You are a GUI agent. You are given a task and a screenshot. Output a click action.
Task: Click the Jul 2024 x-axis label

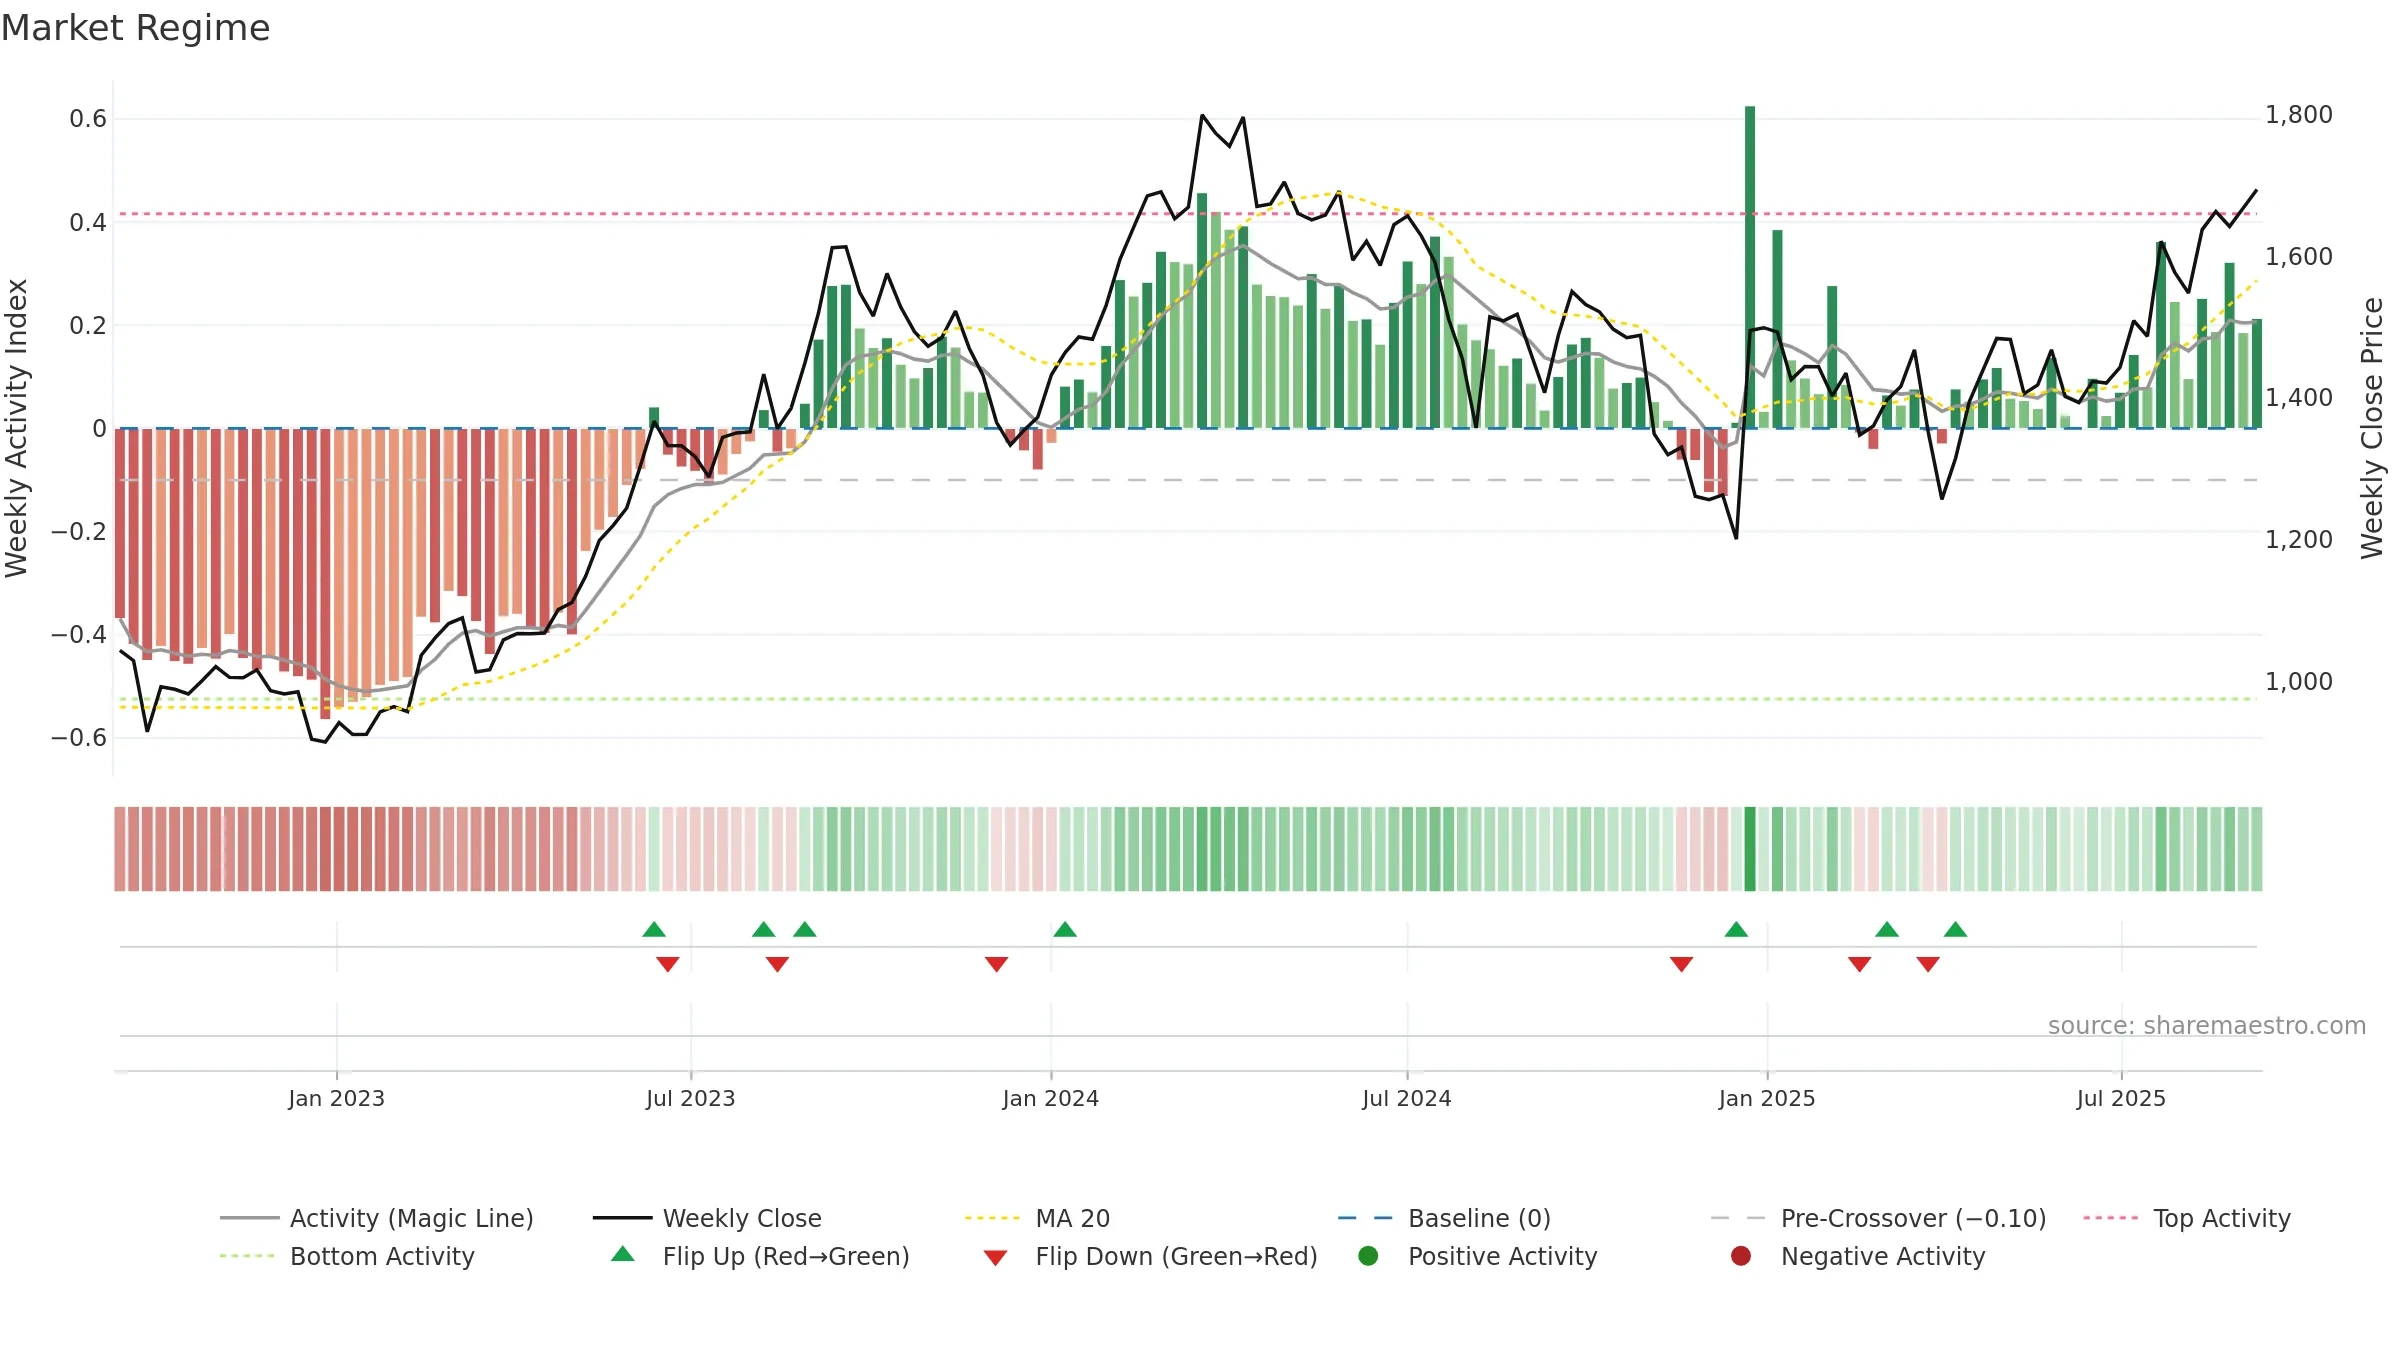(1406, 1098)
